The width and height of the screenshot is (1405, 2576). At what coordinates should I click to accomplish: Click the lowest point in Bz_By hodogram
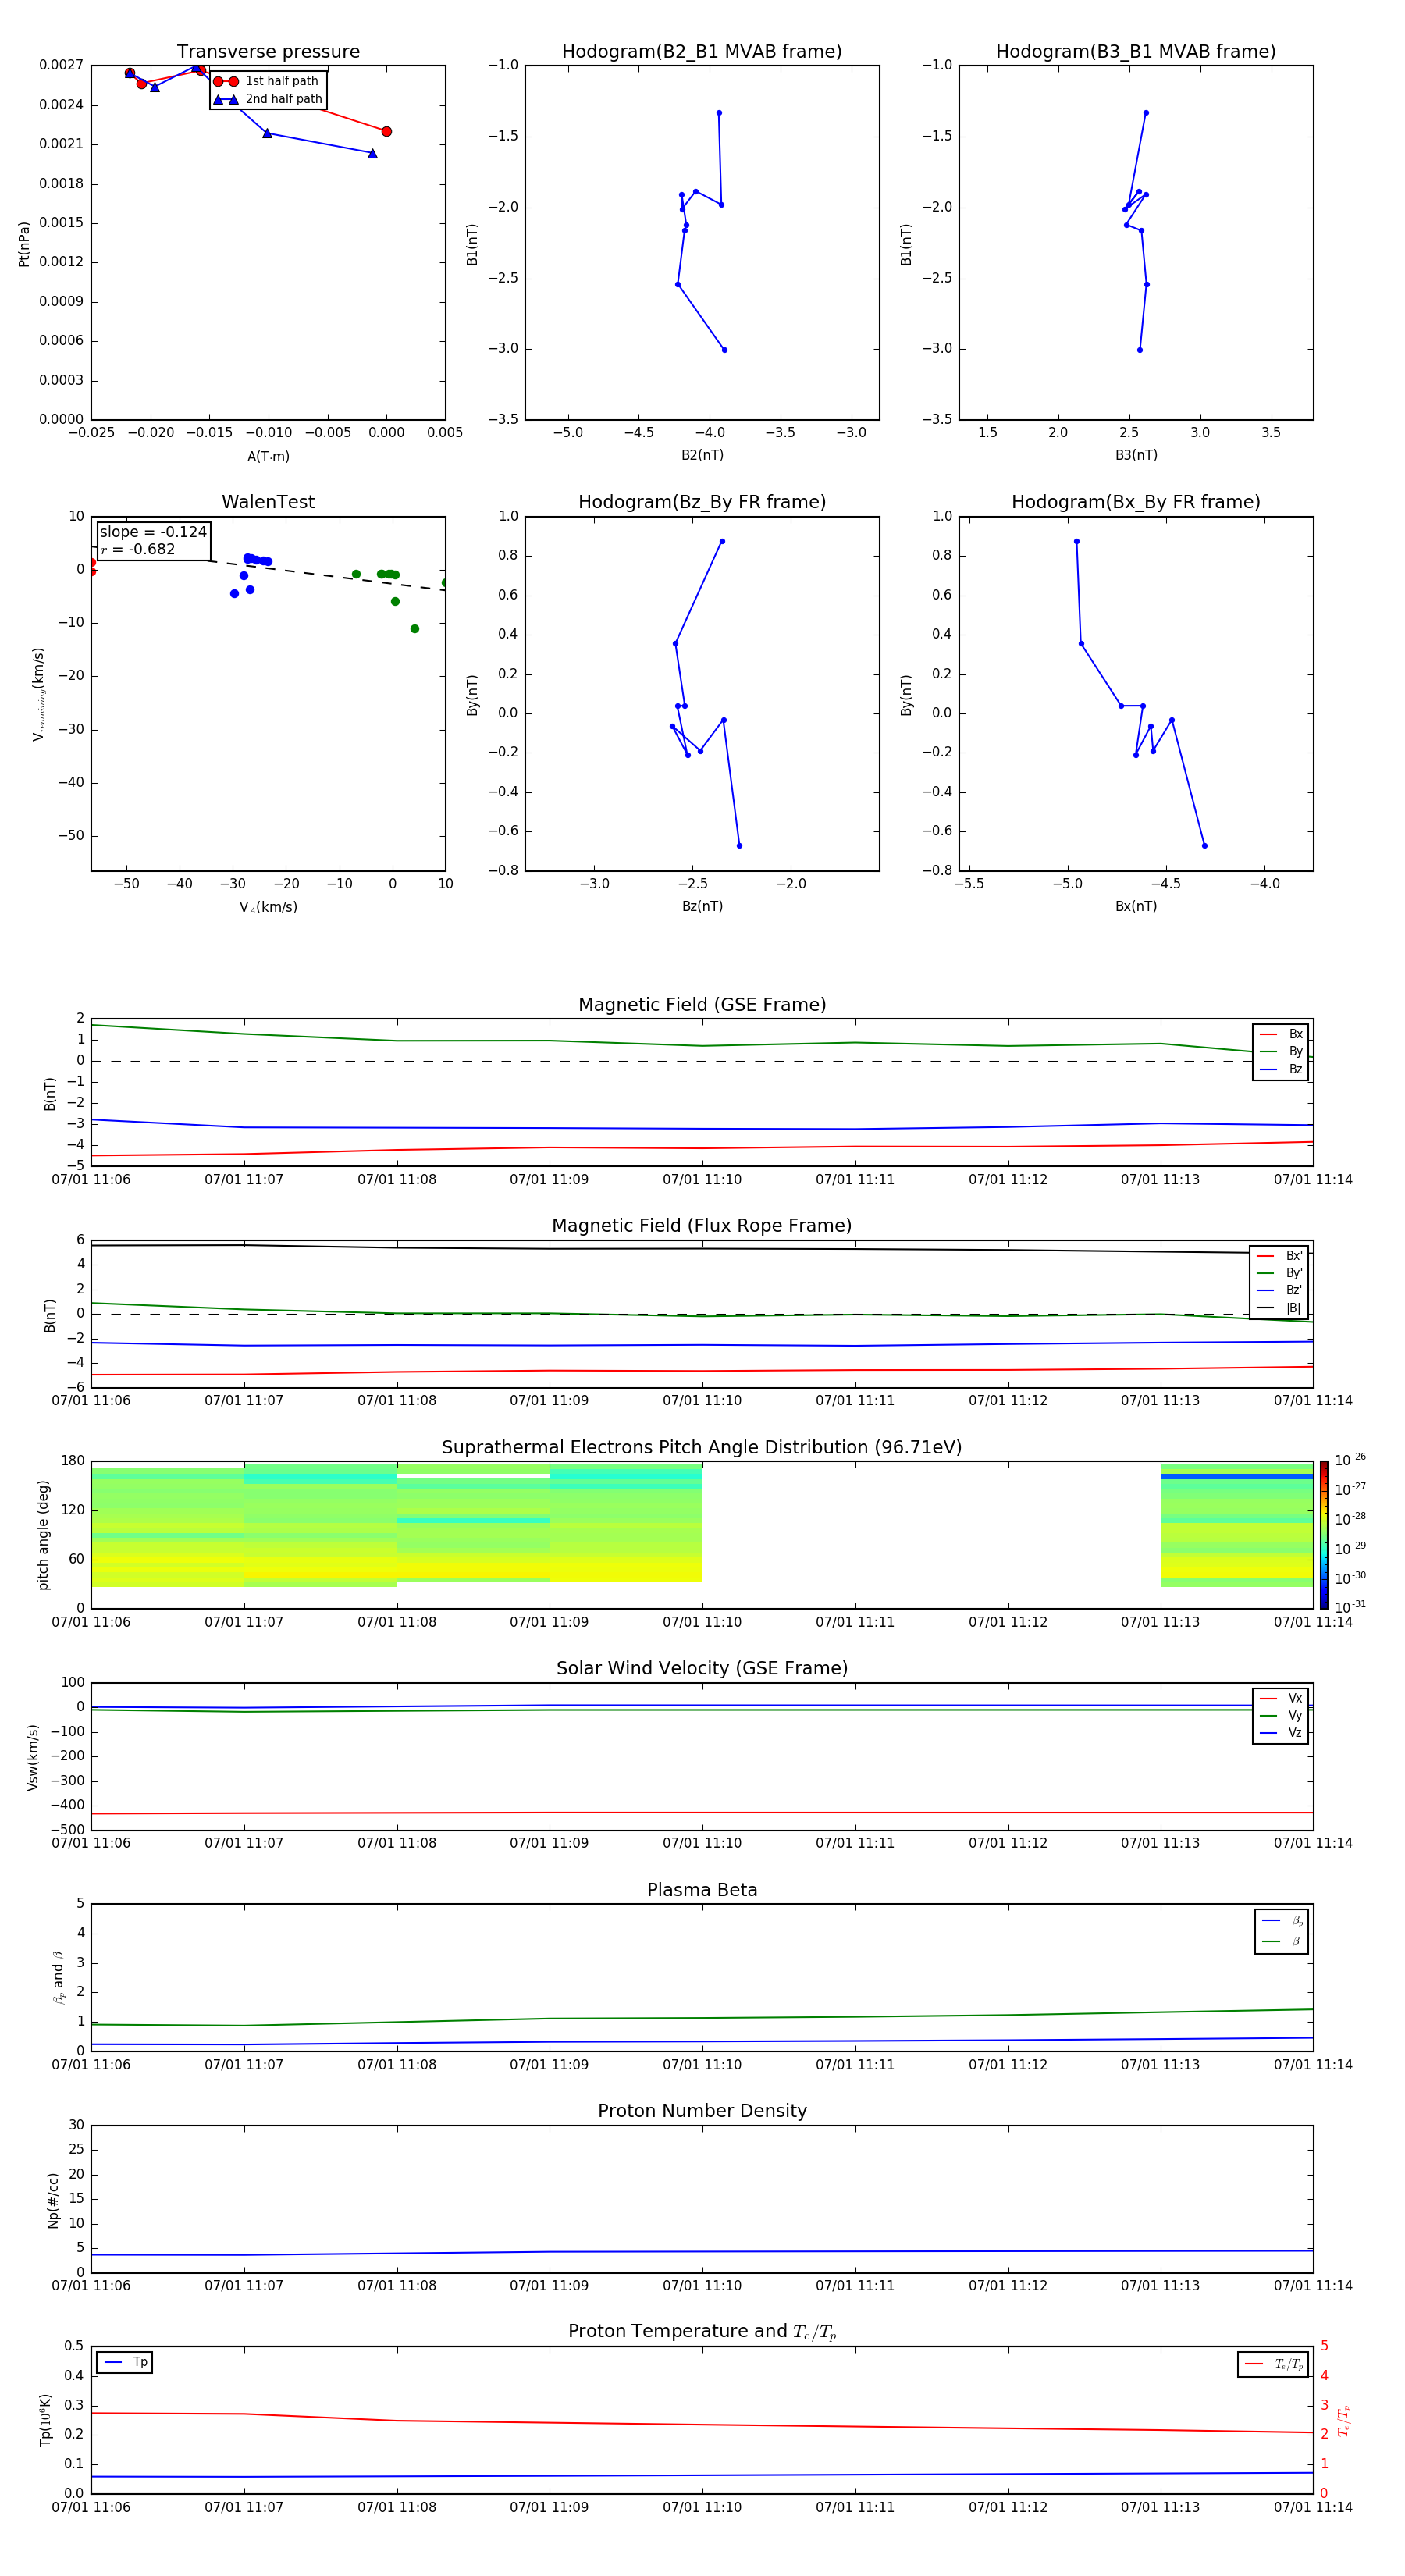(x=739, y=846)
